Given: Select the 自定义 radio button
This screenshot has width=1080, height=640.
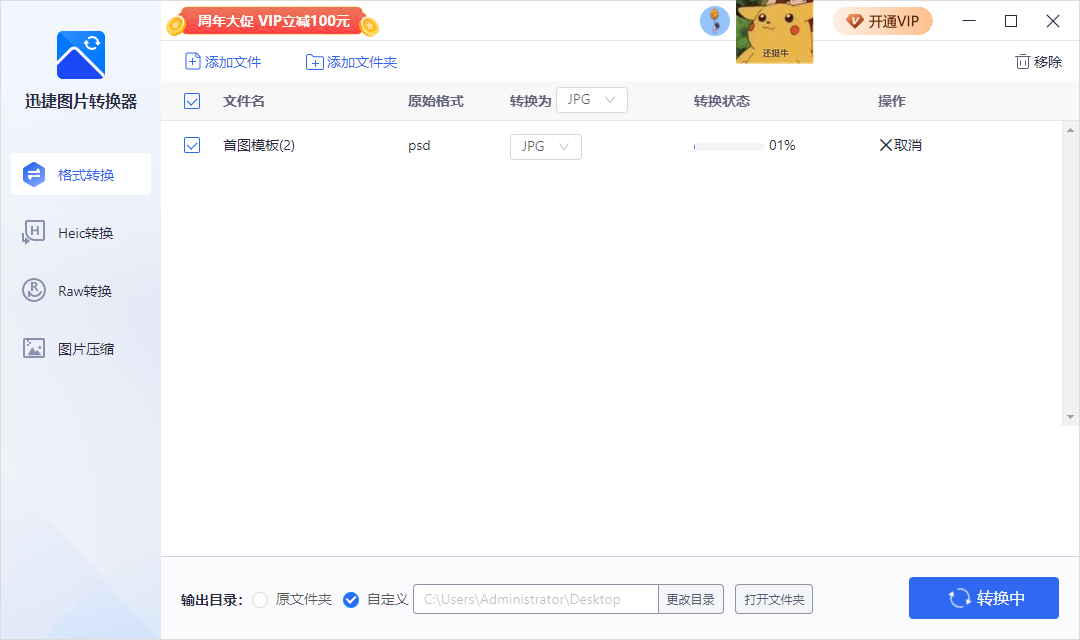Looking at the screenshot, I should pos(351,600).
